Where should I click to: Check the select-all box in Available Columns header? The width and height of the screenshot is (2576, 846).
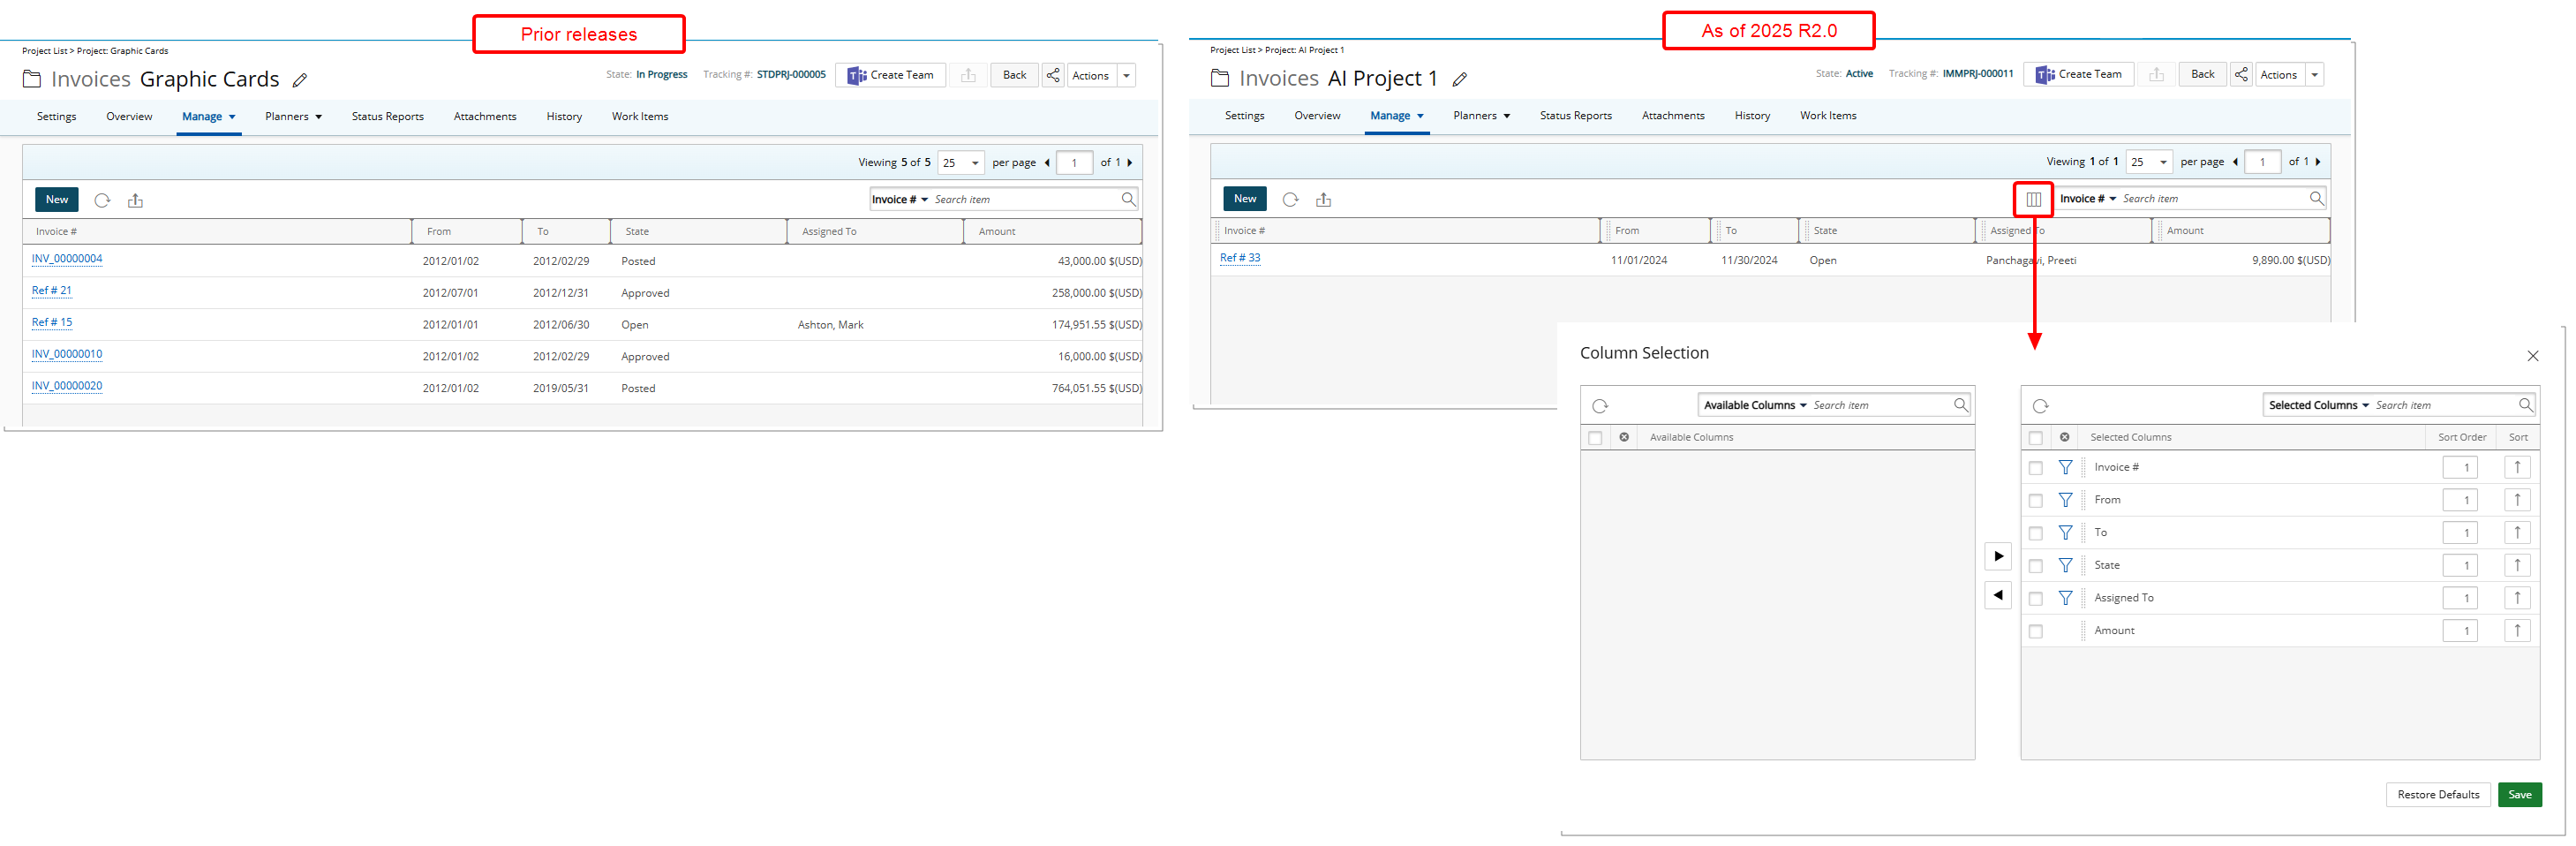1595,438
